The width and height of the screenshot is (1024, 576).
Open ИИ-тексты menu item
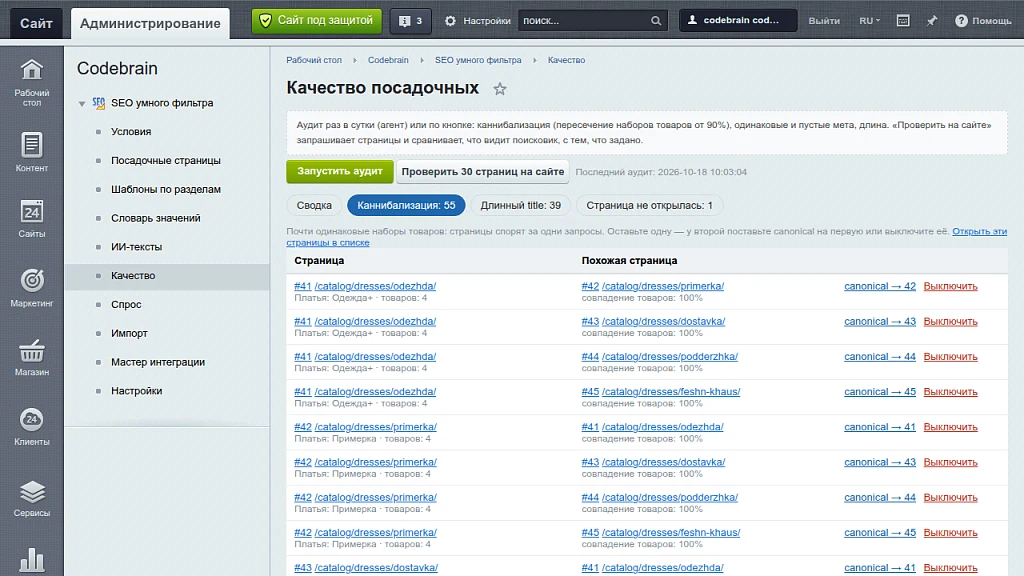[136, 247]
